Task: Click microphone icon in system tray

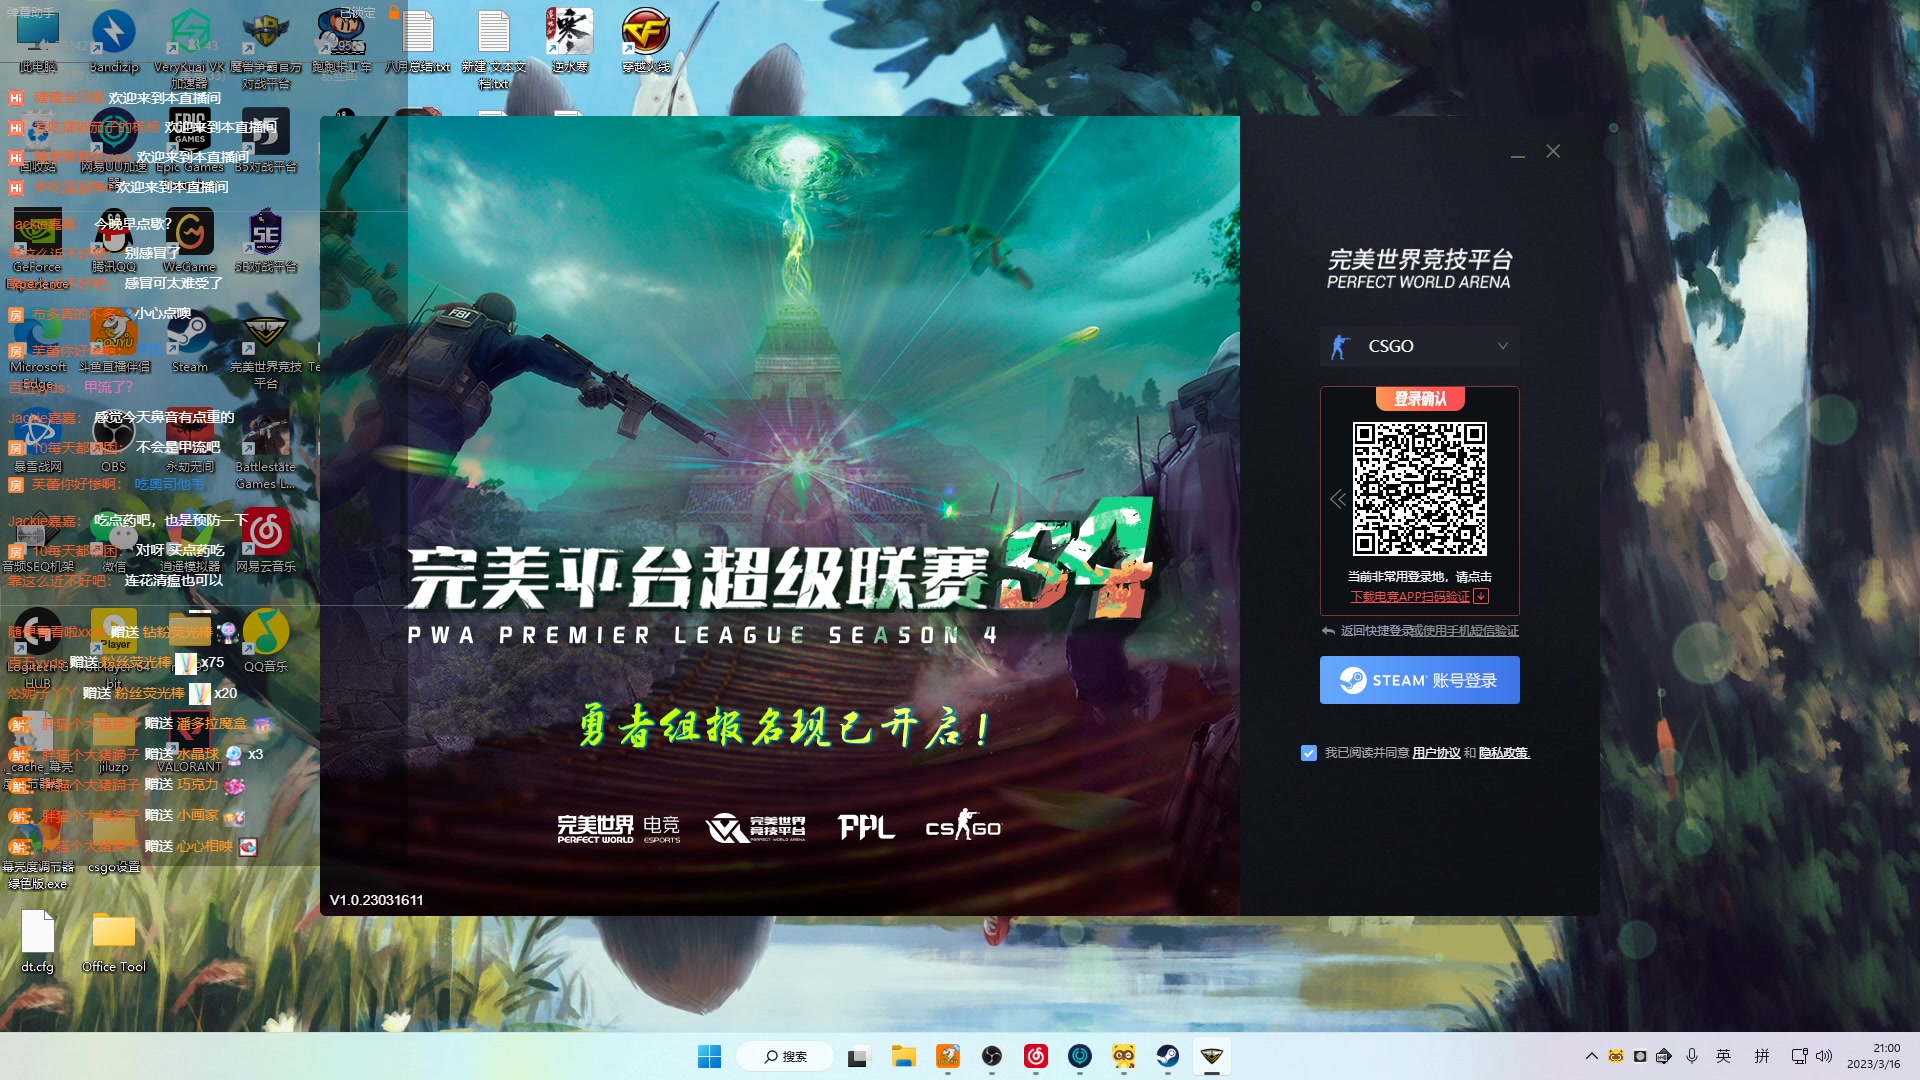Action: point(1692,1056)
